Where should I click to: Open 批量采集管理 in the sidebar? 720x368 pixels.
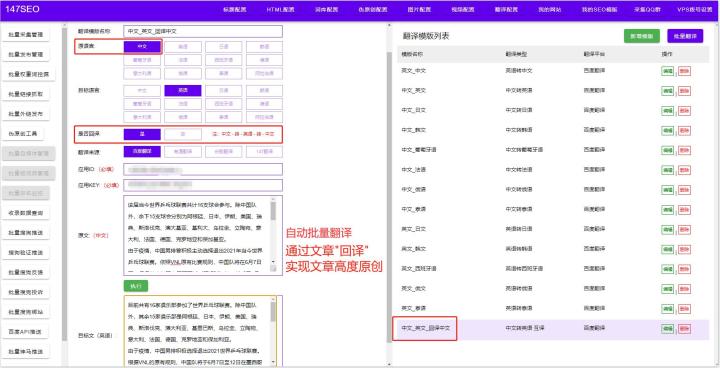26,34
